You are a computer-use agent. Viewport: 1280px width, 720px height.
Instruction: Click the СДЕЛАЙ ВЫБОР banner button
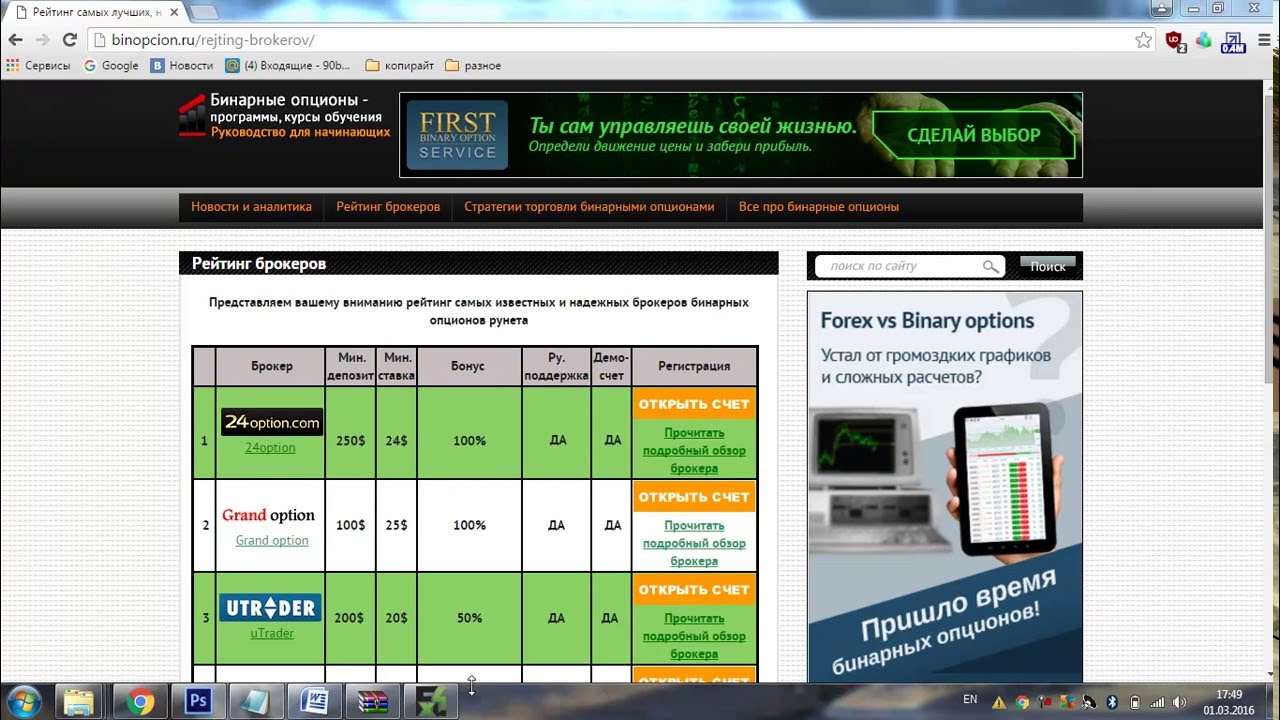(x=973, y=135)
